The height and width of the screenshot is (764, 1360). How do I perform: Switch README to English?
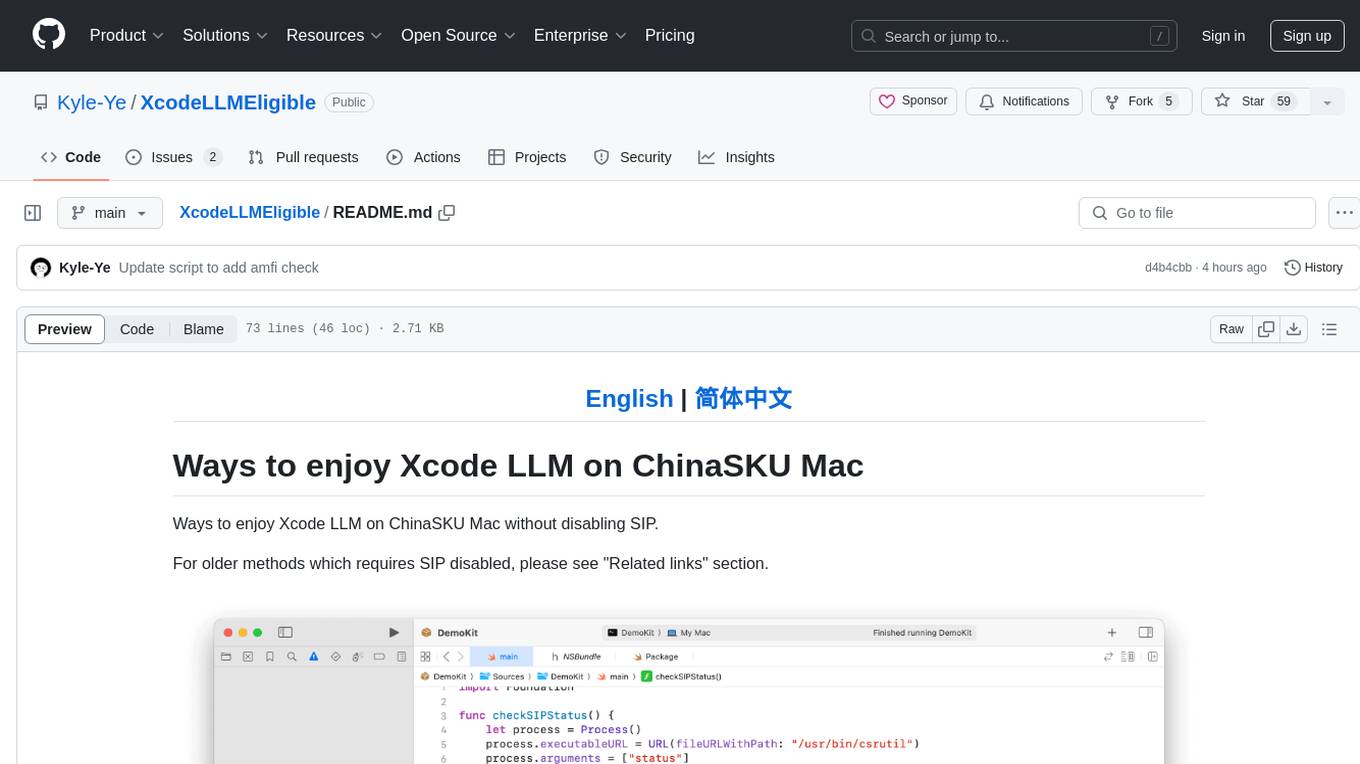[x=629, y=398]
